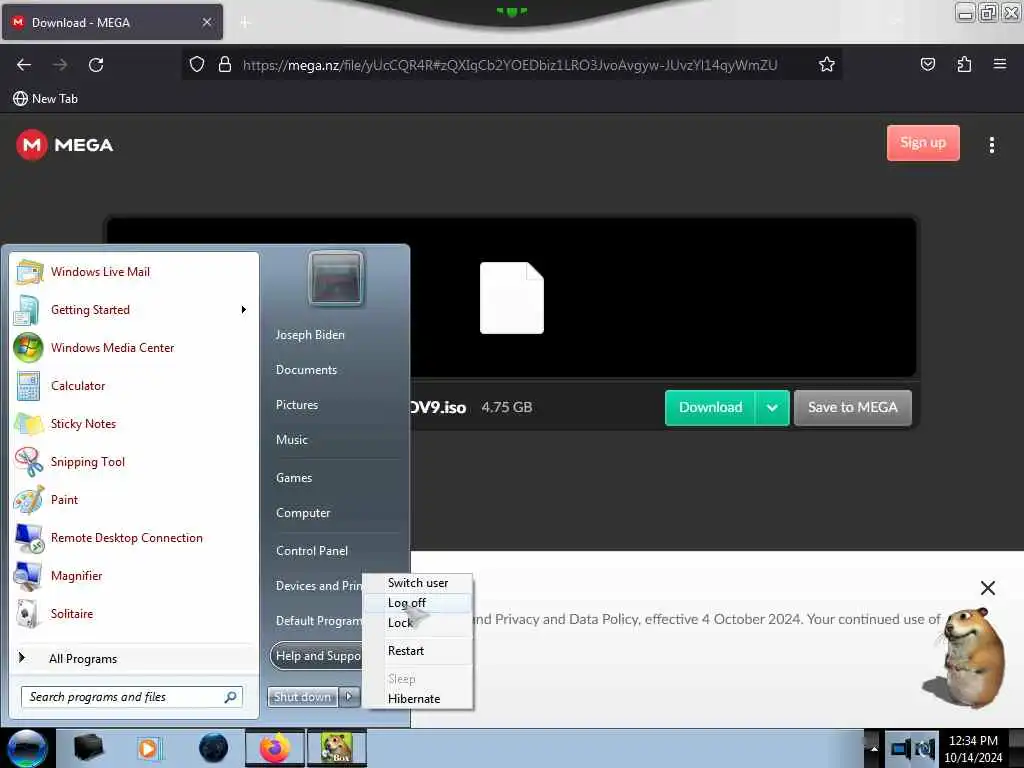Open Pictures from Start menu
Image resolution: width=1024 pixels, height=768 pixels.
[x=297, y=405]
